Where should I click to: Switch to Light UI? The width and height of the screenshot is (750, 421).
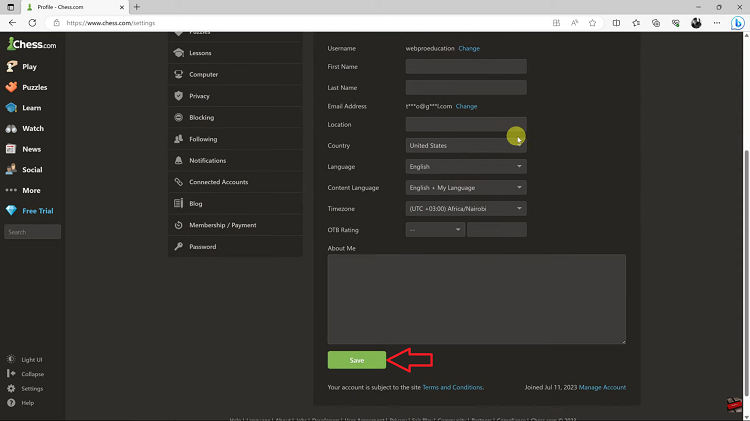click(25, 359)
